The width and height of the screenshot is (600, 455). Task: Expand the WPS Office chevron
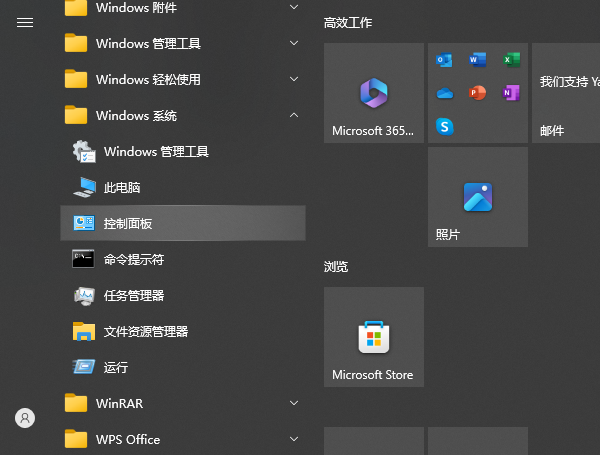click(x=294, y=439)
